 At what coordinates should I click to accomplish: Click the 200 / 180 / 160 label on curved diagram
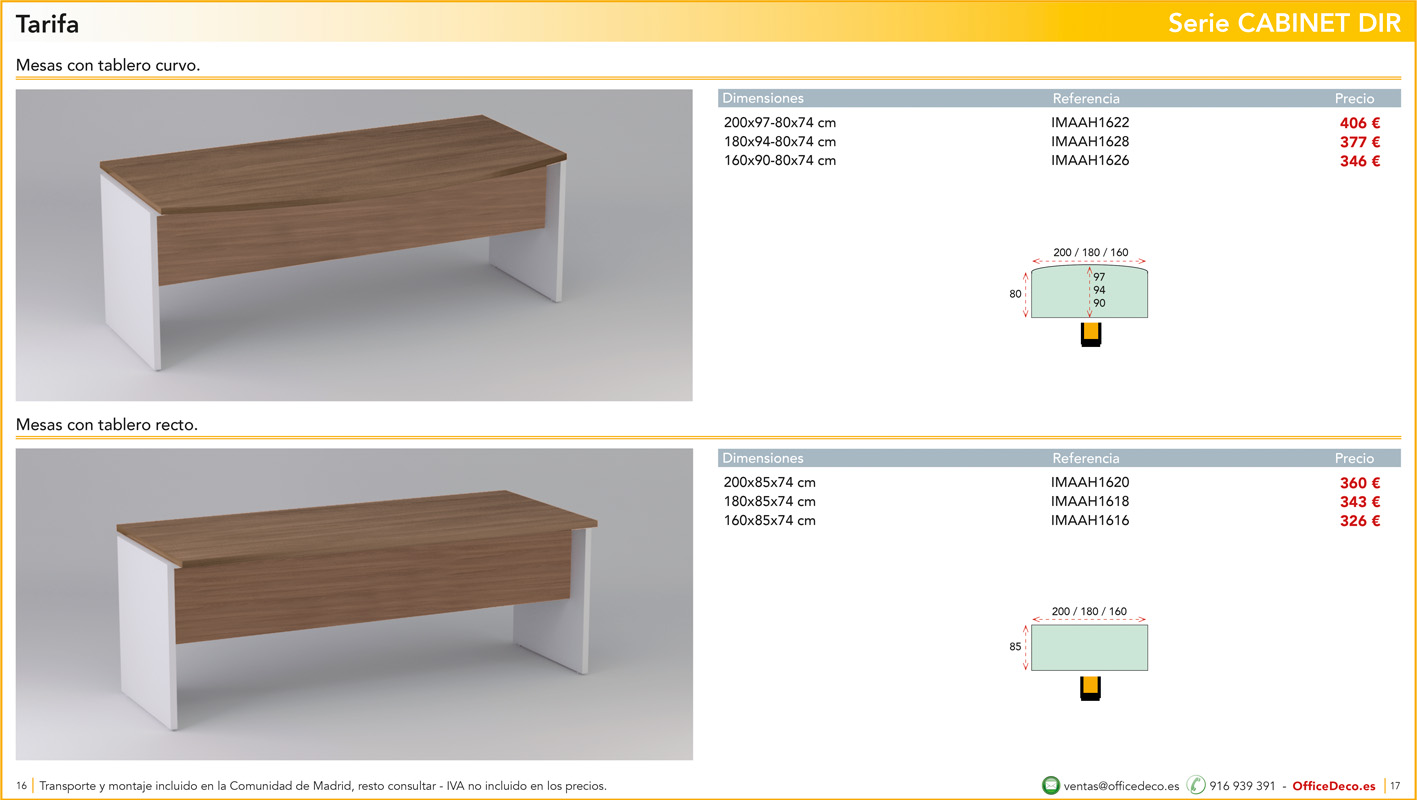(x=1090, y=253)
